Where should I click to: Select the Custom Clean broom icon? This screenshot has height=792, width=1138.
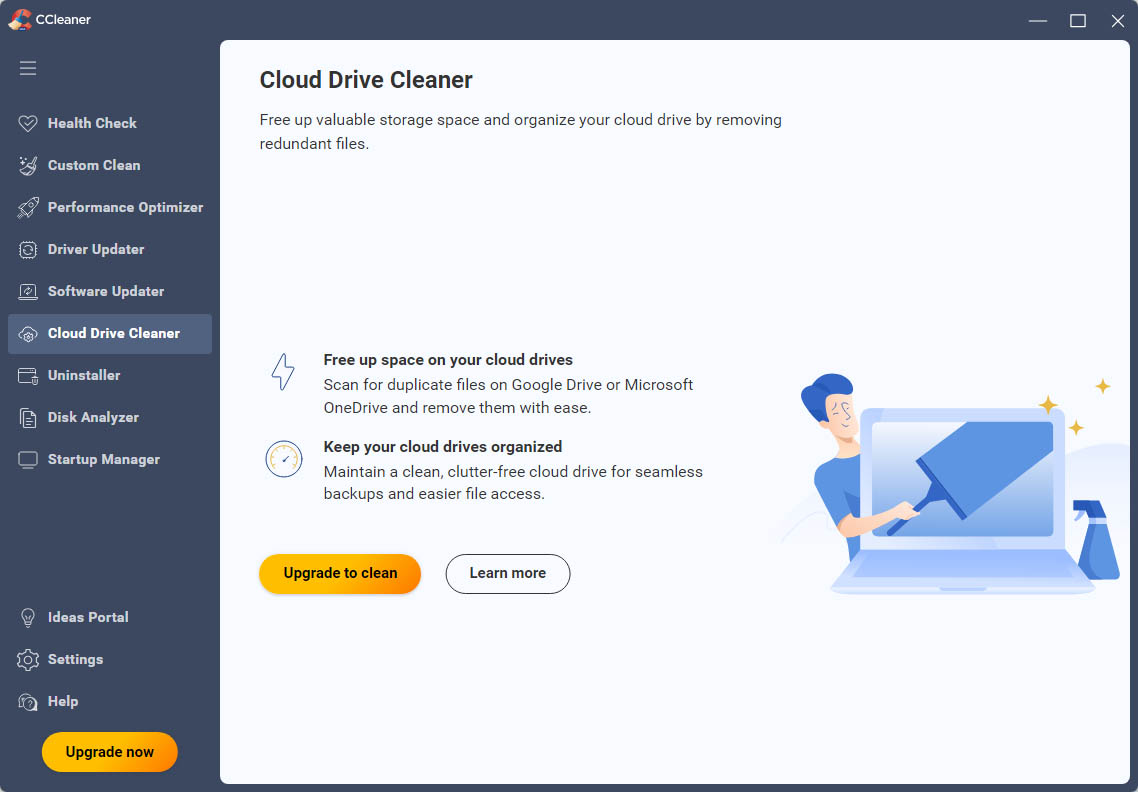(28, 166)
